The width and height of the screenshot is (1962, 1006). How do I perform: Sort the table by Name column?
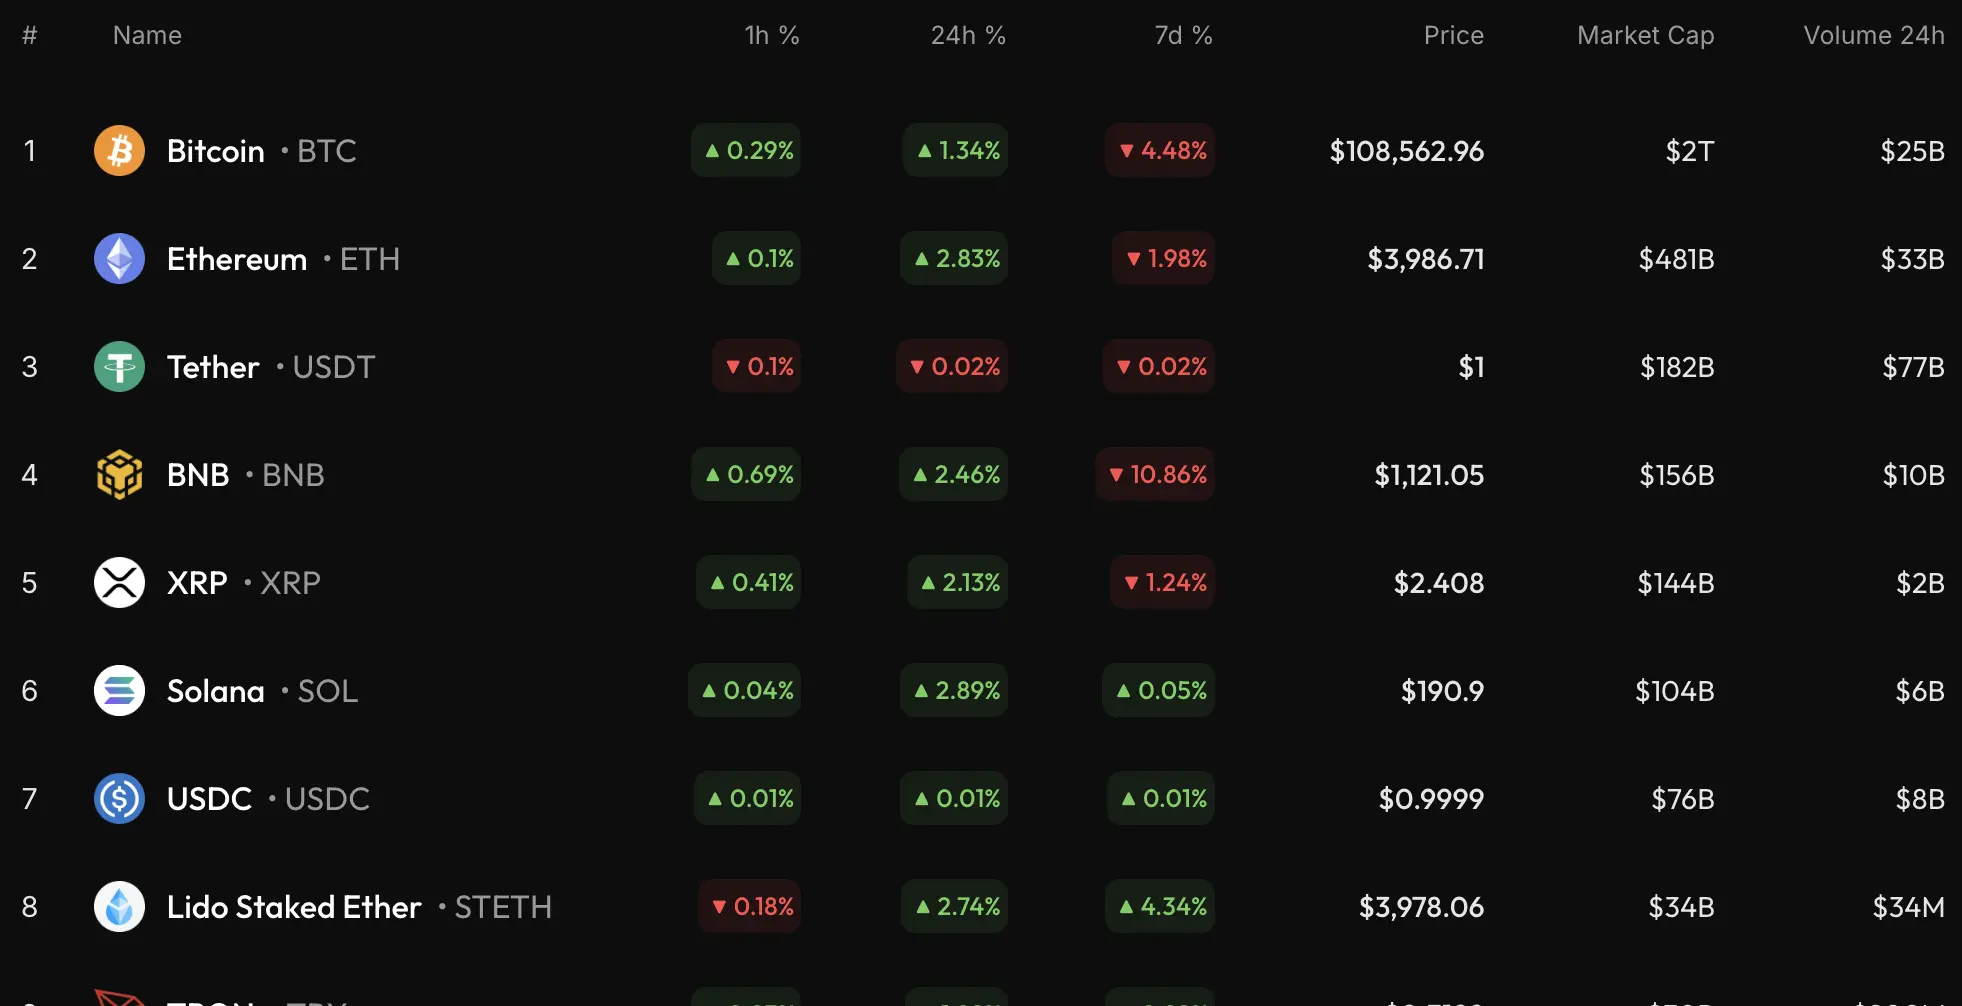147,36
